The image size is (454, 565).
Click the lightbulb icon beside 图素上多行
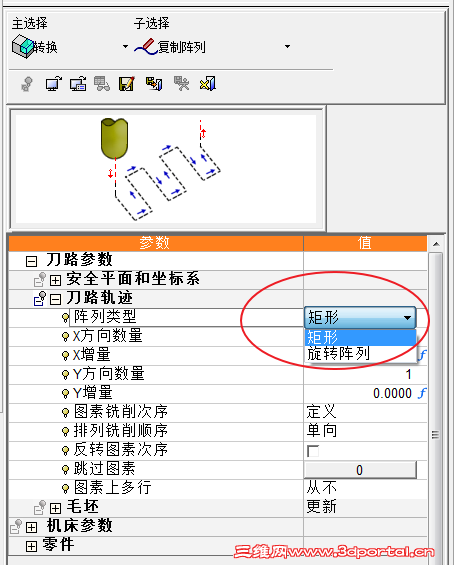(x=65, y=489)
